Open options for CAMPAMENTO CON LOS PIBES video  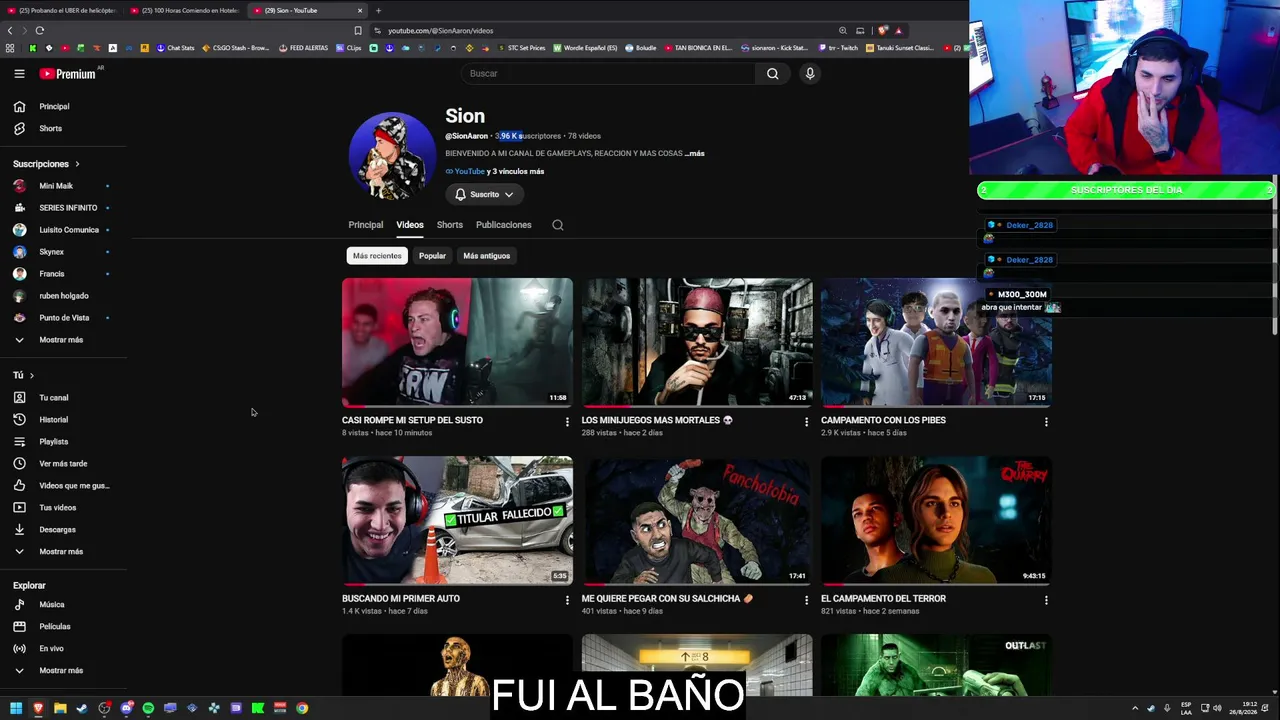[1046, 422]
